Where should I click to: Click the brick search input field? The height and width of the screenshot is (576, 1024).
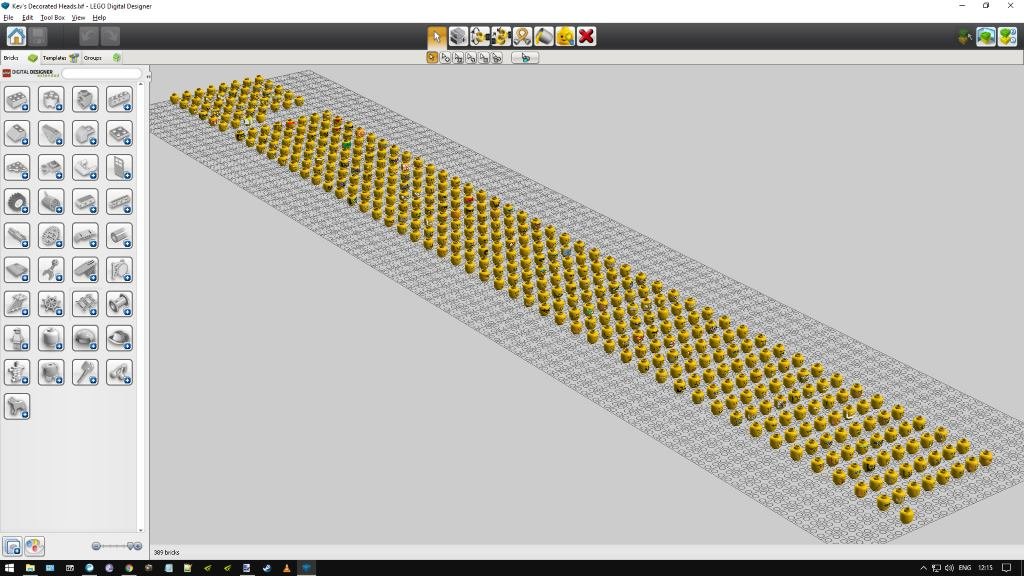click(101, 74)
